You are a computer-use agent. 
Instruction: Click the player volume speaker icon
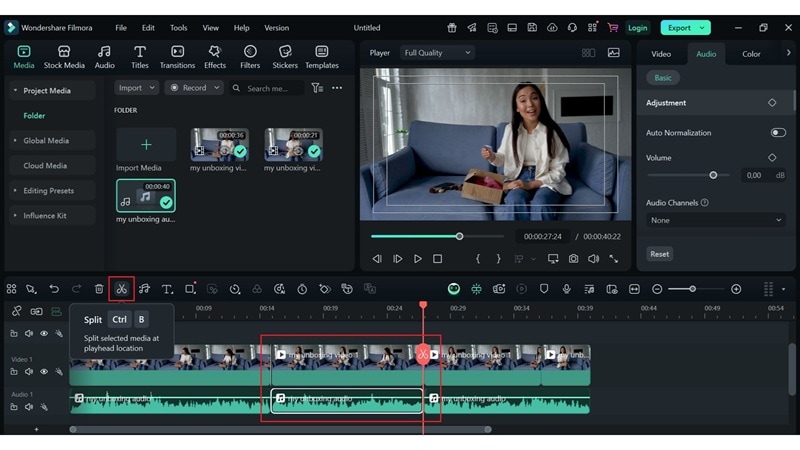click(593, 259)
